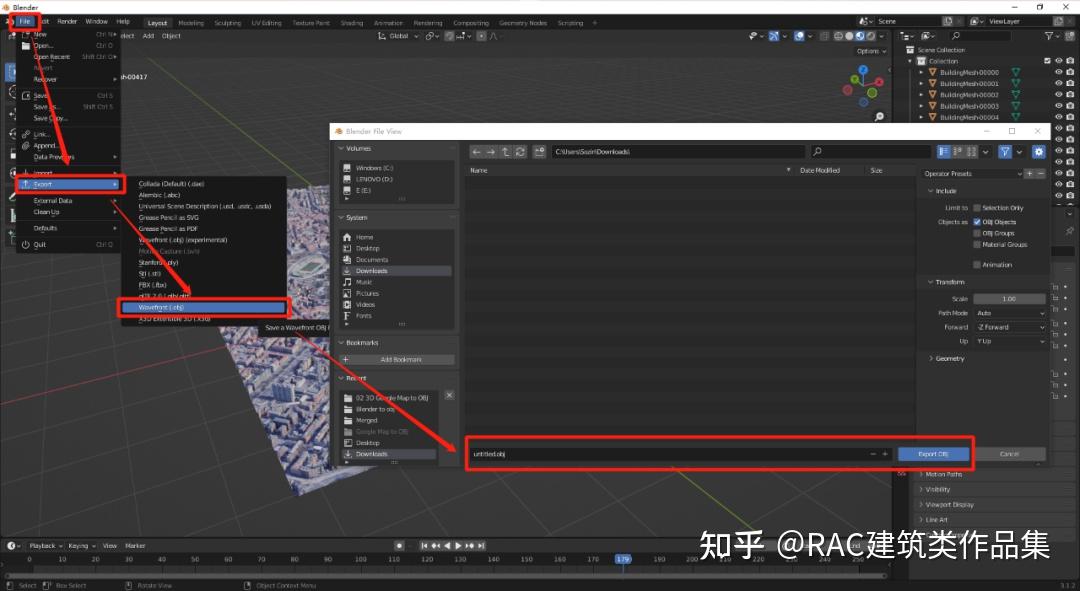Create a new directory in file browser

click(539, 152)
